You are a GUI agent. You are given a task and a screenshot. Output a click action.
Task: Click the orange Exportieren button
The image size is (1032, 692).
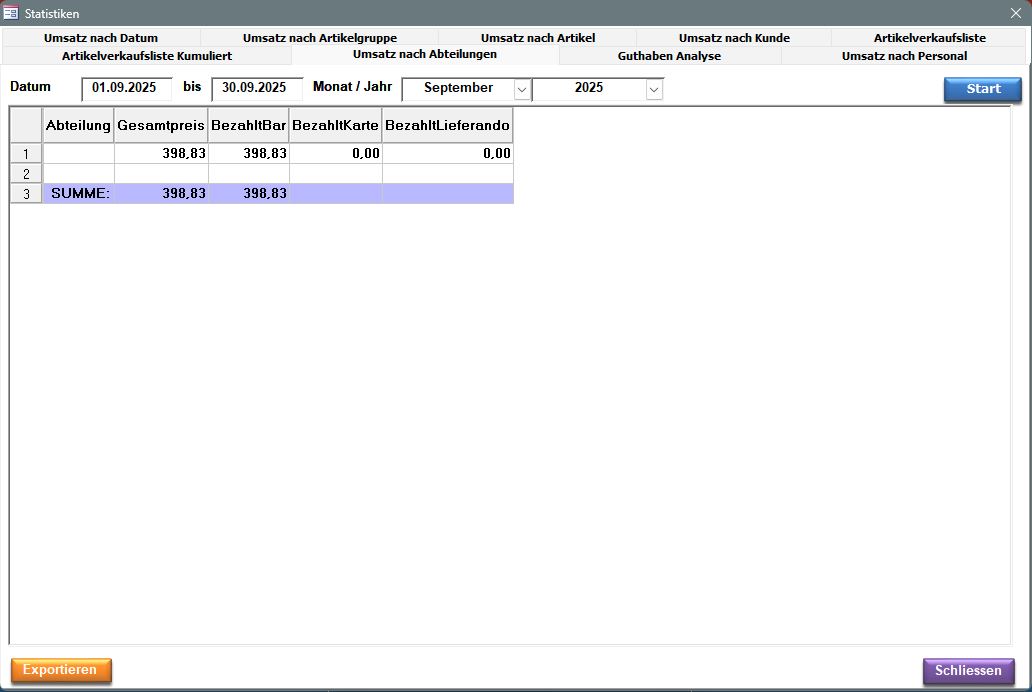pyautogui.click(x=61, y=670)
